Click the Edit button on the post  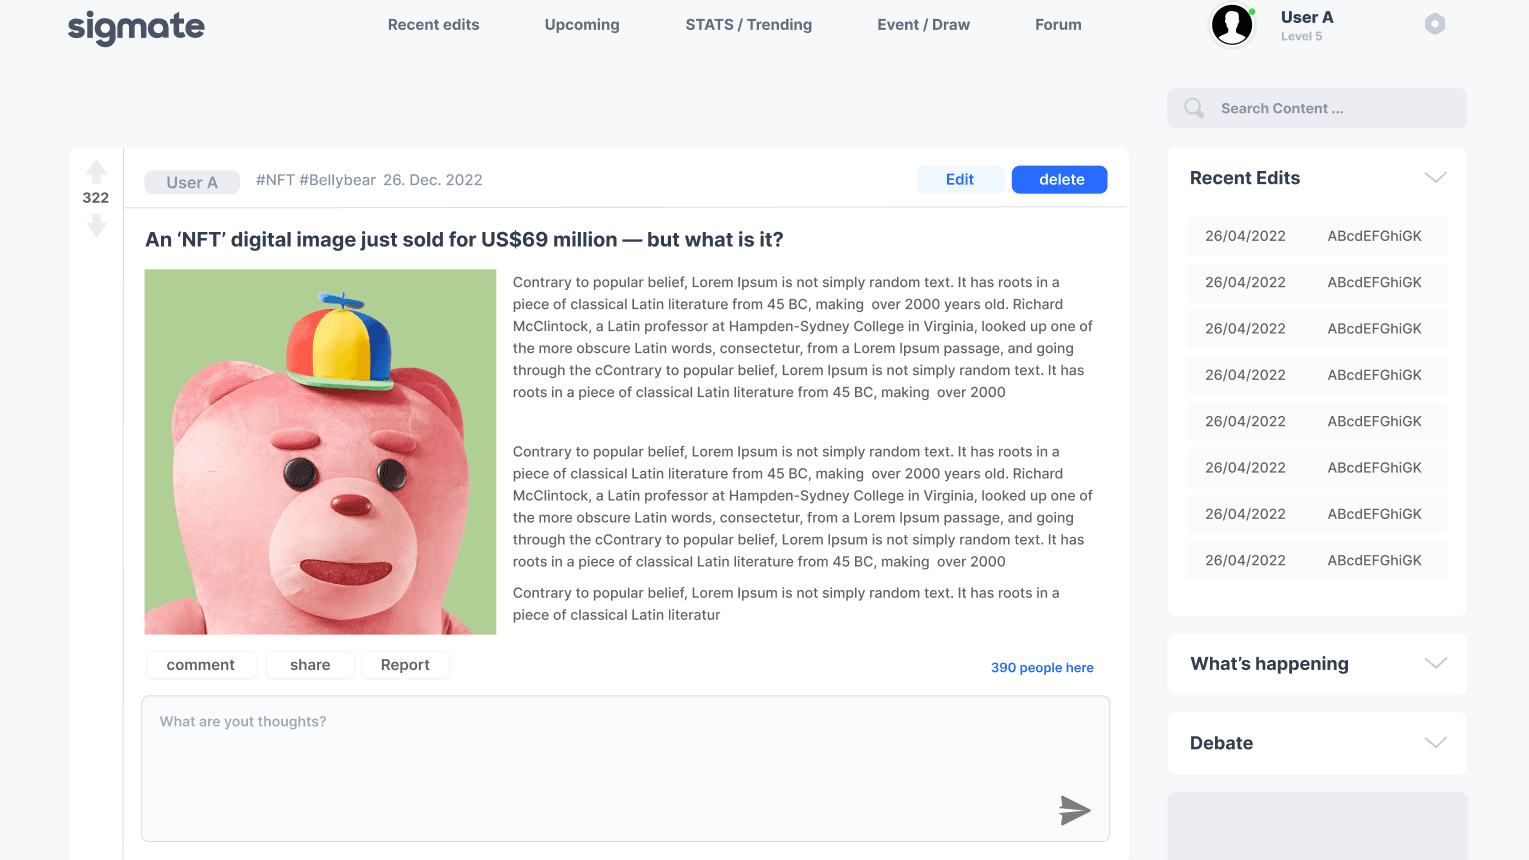coord(959,180)
